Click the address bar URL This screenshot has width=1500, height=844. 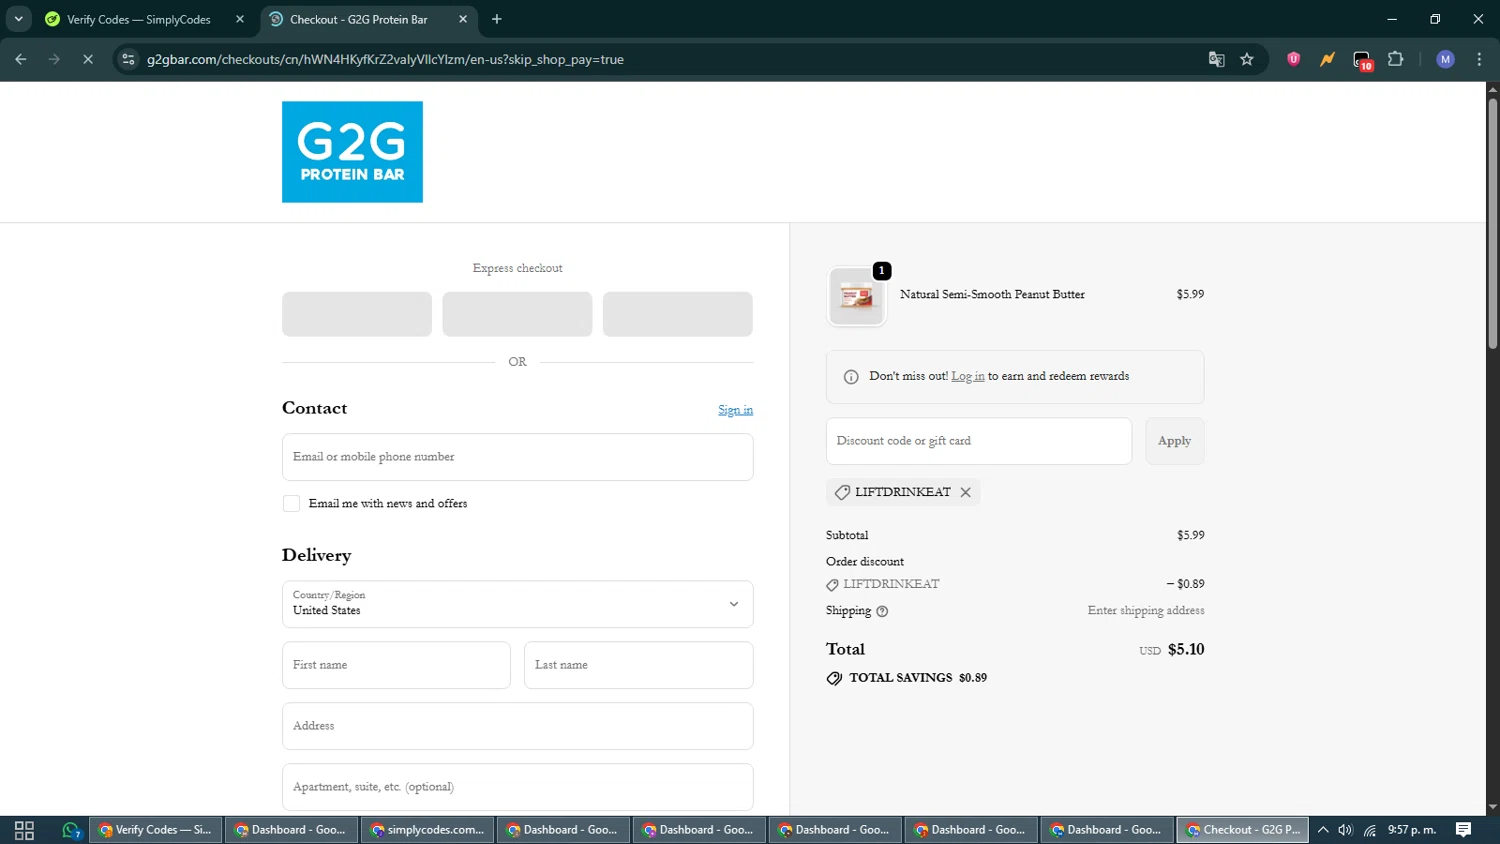pyautogui.click(x=385, y=59)
